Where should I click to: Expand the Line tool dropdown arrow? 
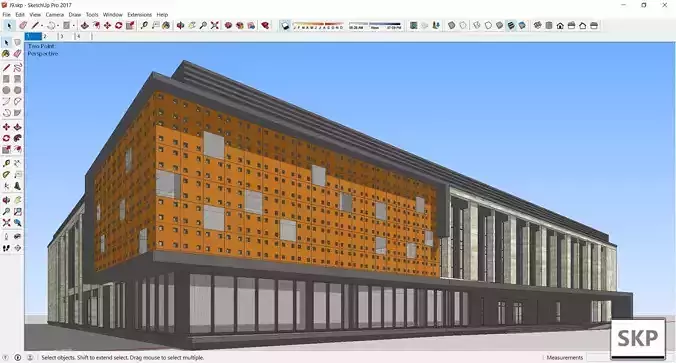click(42, 26)
